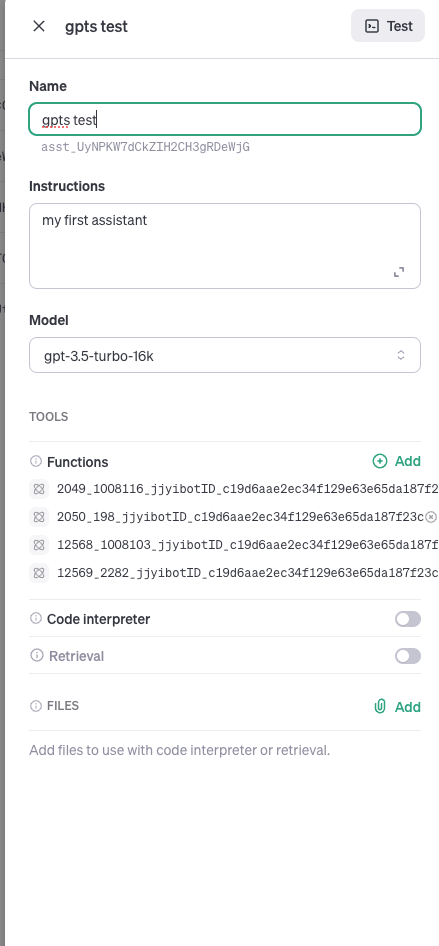Add a new function

(x=396, y=462)
